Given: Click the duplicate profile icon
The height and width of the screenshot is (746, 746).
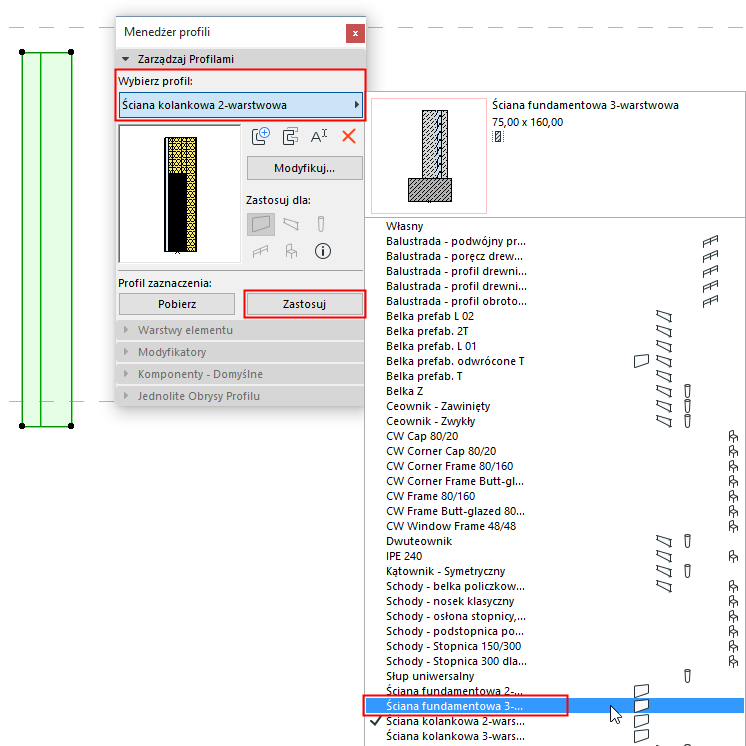Looking at the screenshot, I should pos(290,137).
